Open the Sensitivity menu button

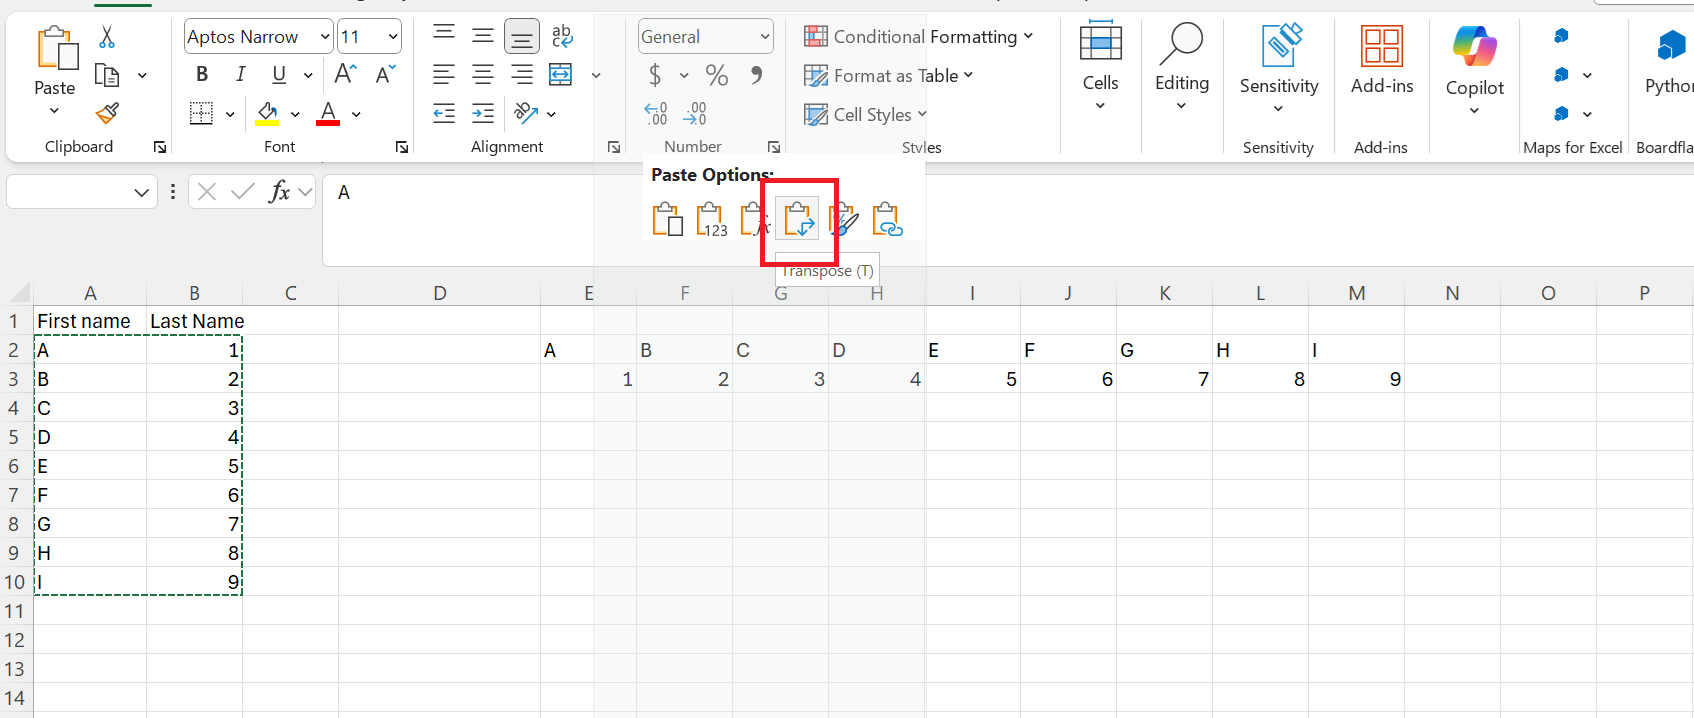click(1279, 68)
